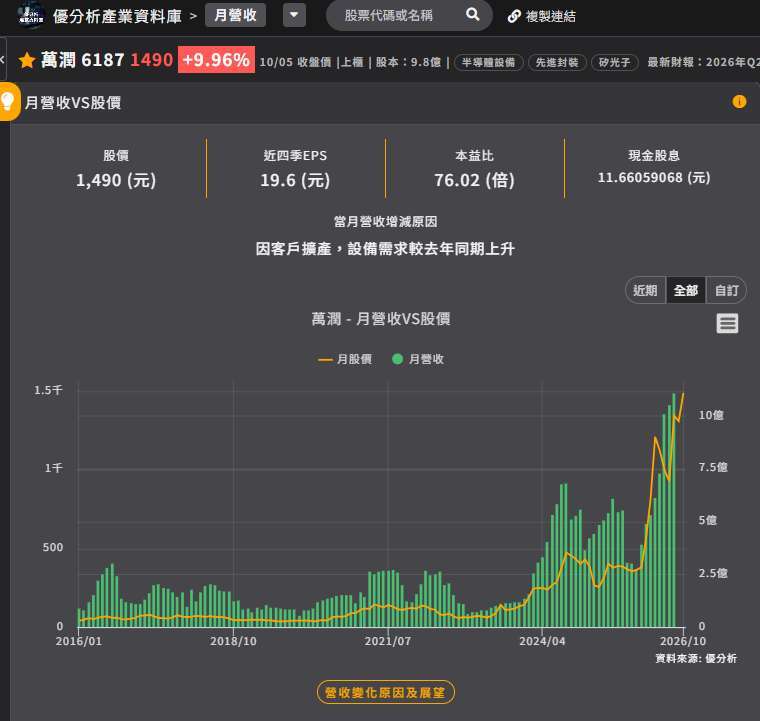760x721 pixels.
Task: Click the 2021/07 axis label
Action: (388, 641)
